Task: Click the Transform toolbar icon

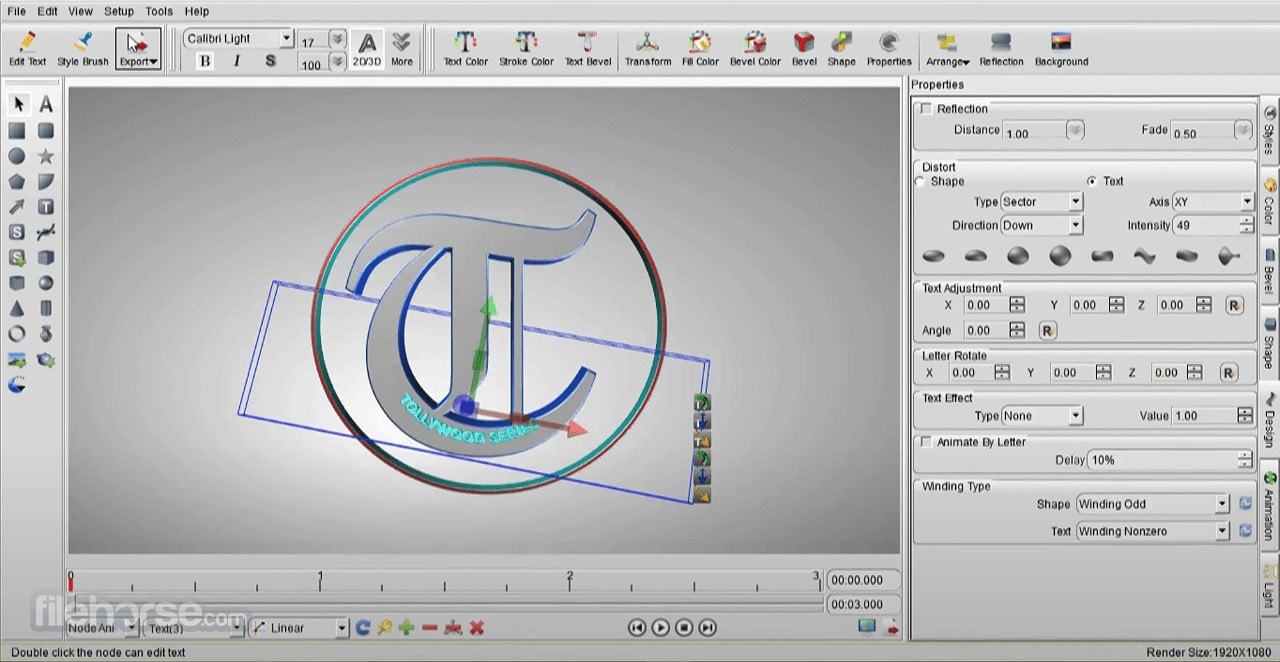Action: (648, 49)
